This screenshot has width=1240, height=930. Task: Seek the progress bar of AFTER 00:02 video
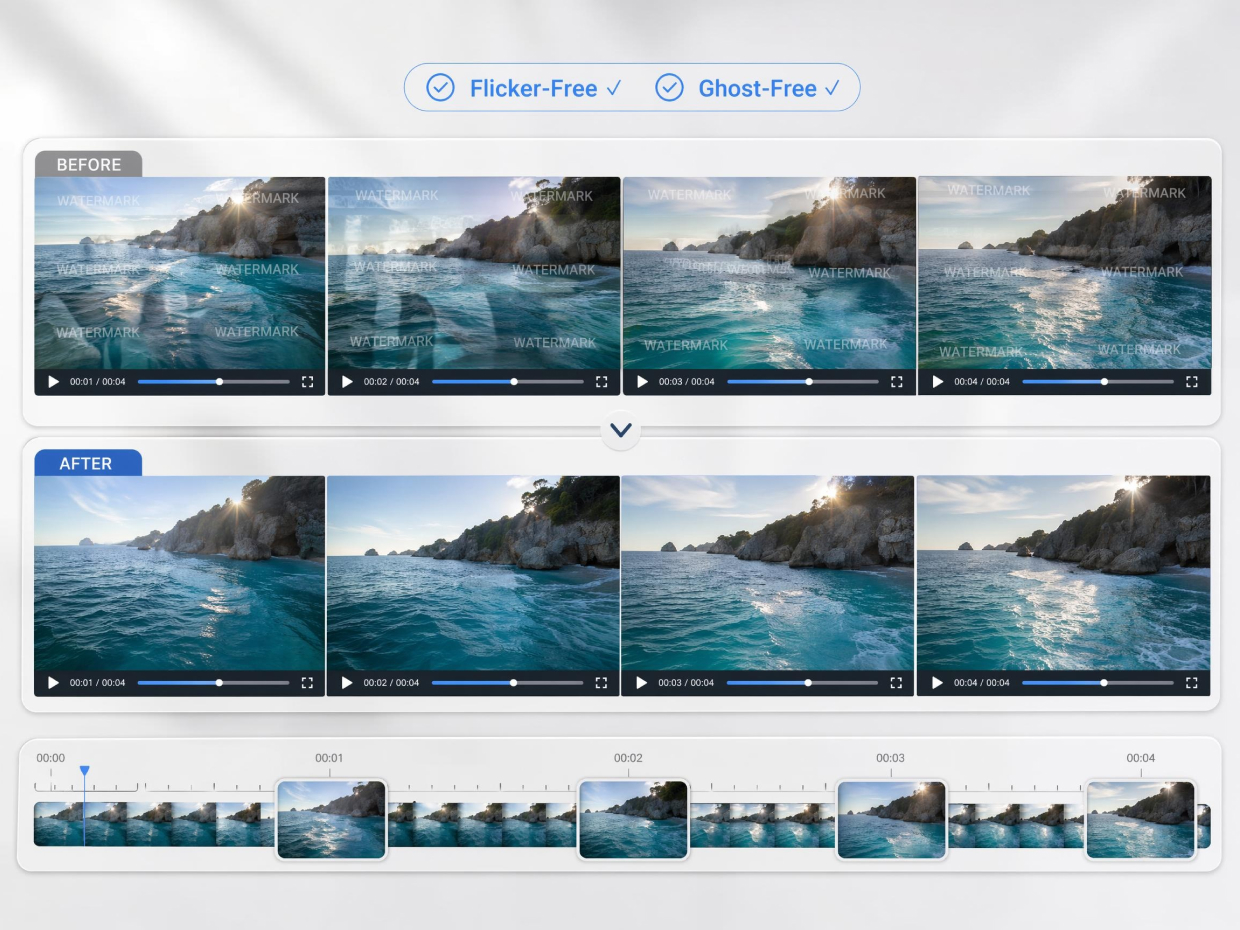508,683
